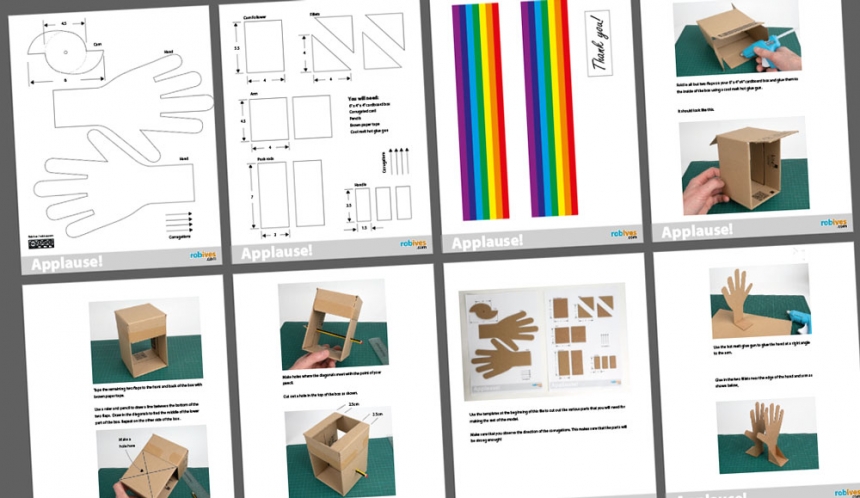Click the robives.com logo on the glue gun page
The height and width of the screenshot is (498, 860).
pos(833,223)
